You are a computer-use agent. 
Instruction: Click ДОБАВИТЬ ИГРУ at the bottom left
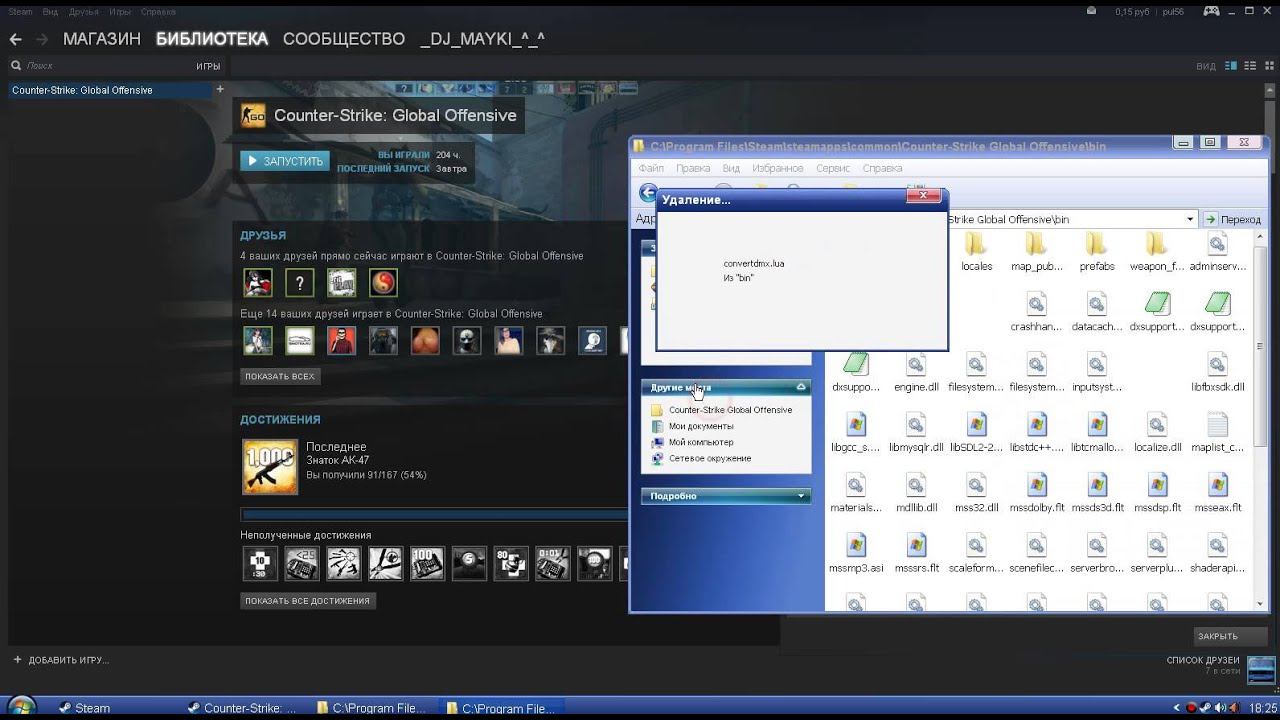(61, 660)
